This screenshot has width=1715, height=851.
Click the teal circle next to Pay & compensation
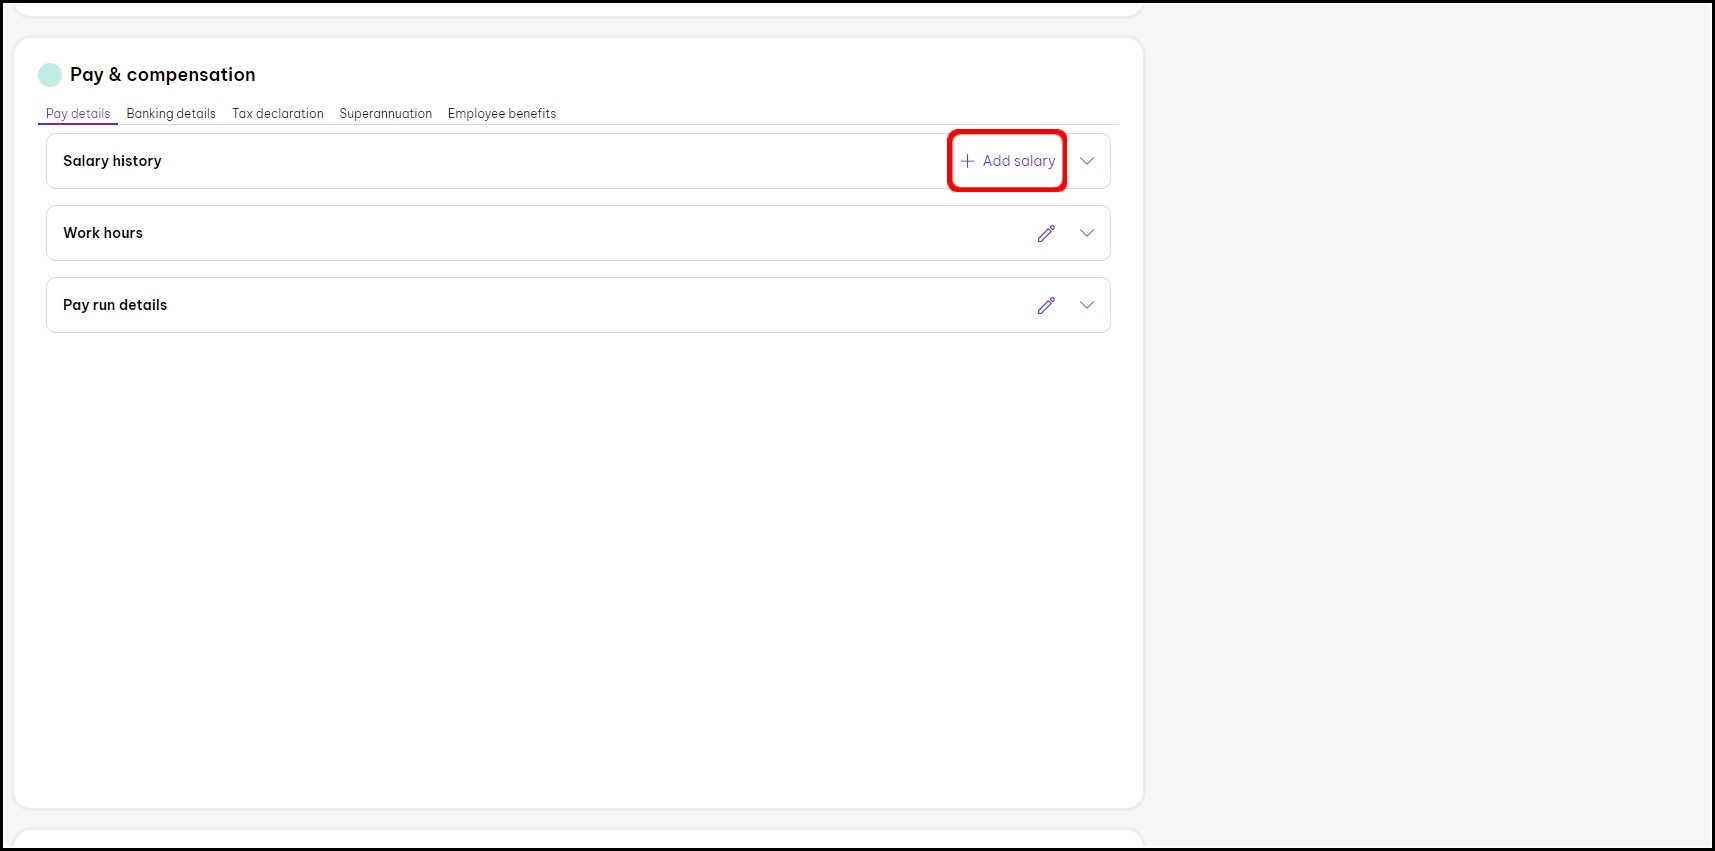(50, 75)
